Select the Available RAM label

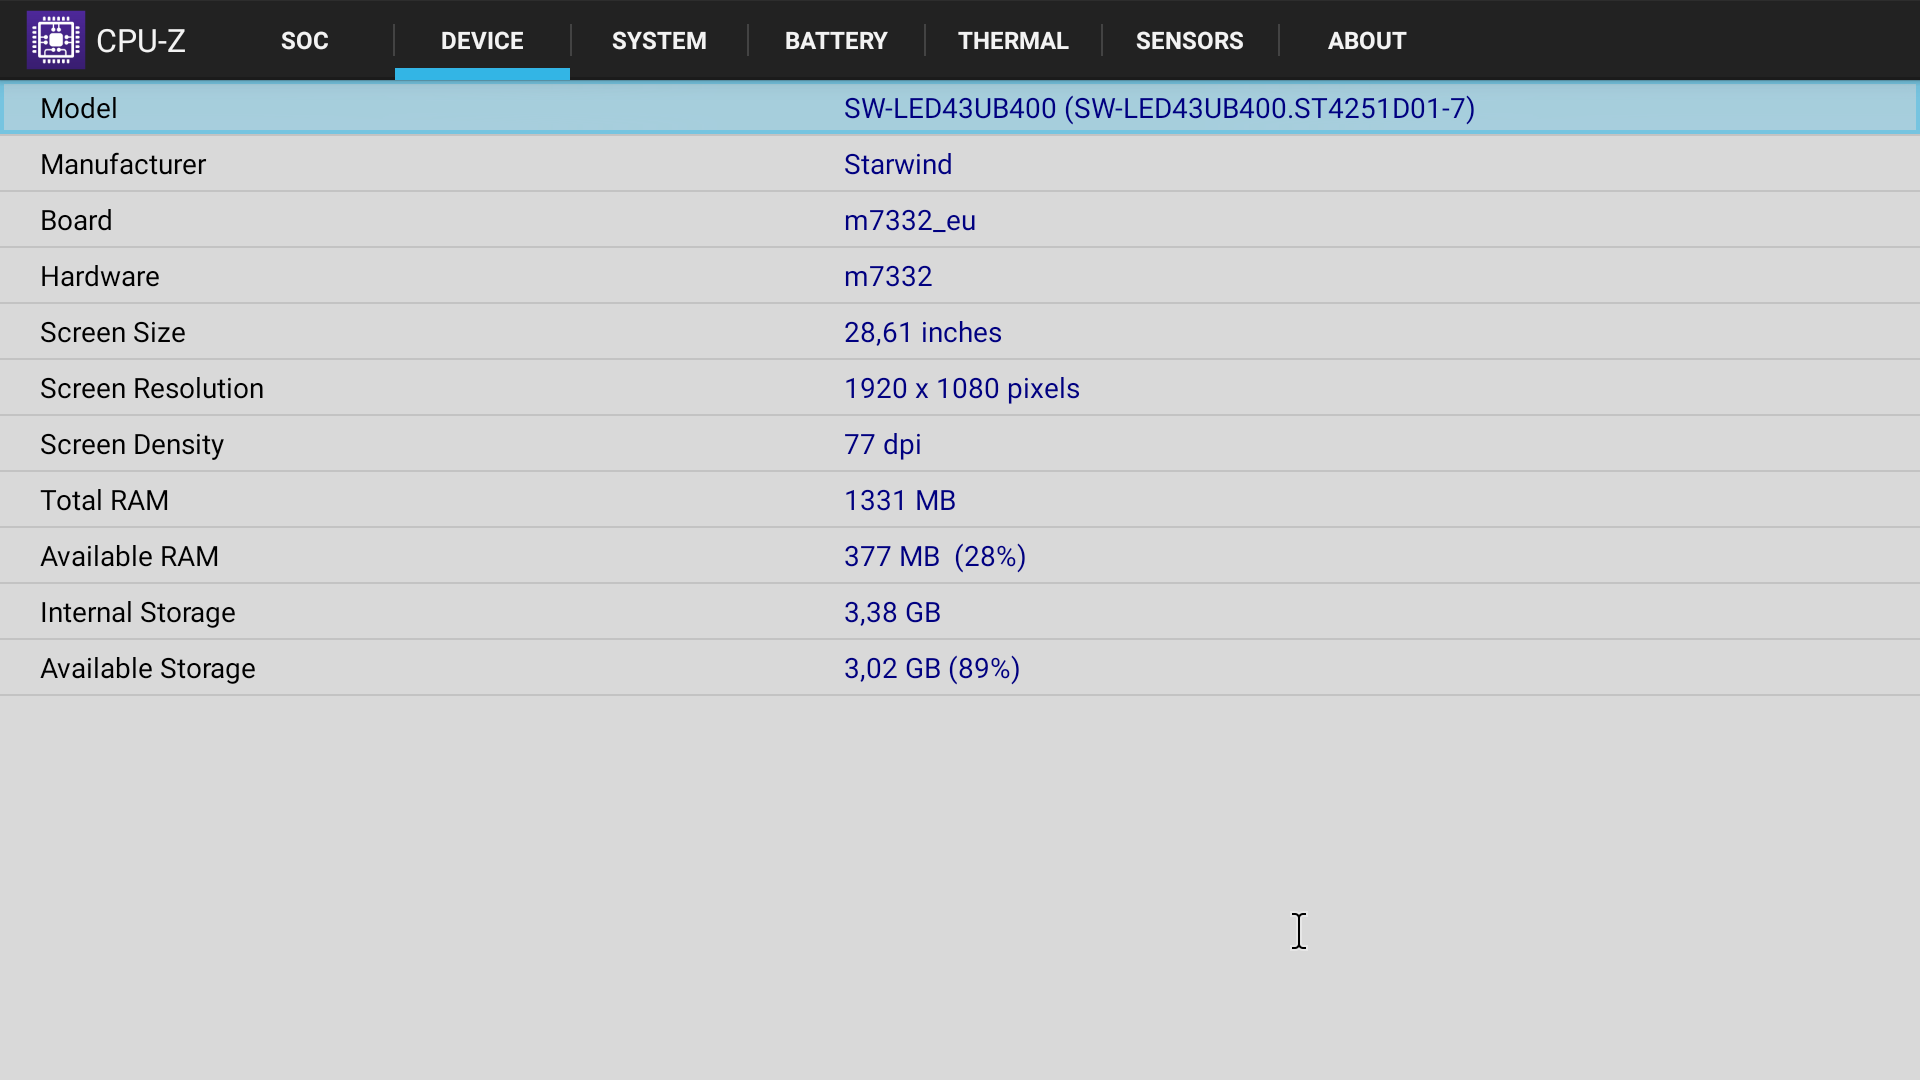coord(130,556)
